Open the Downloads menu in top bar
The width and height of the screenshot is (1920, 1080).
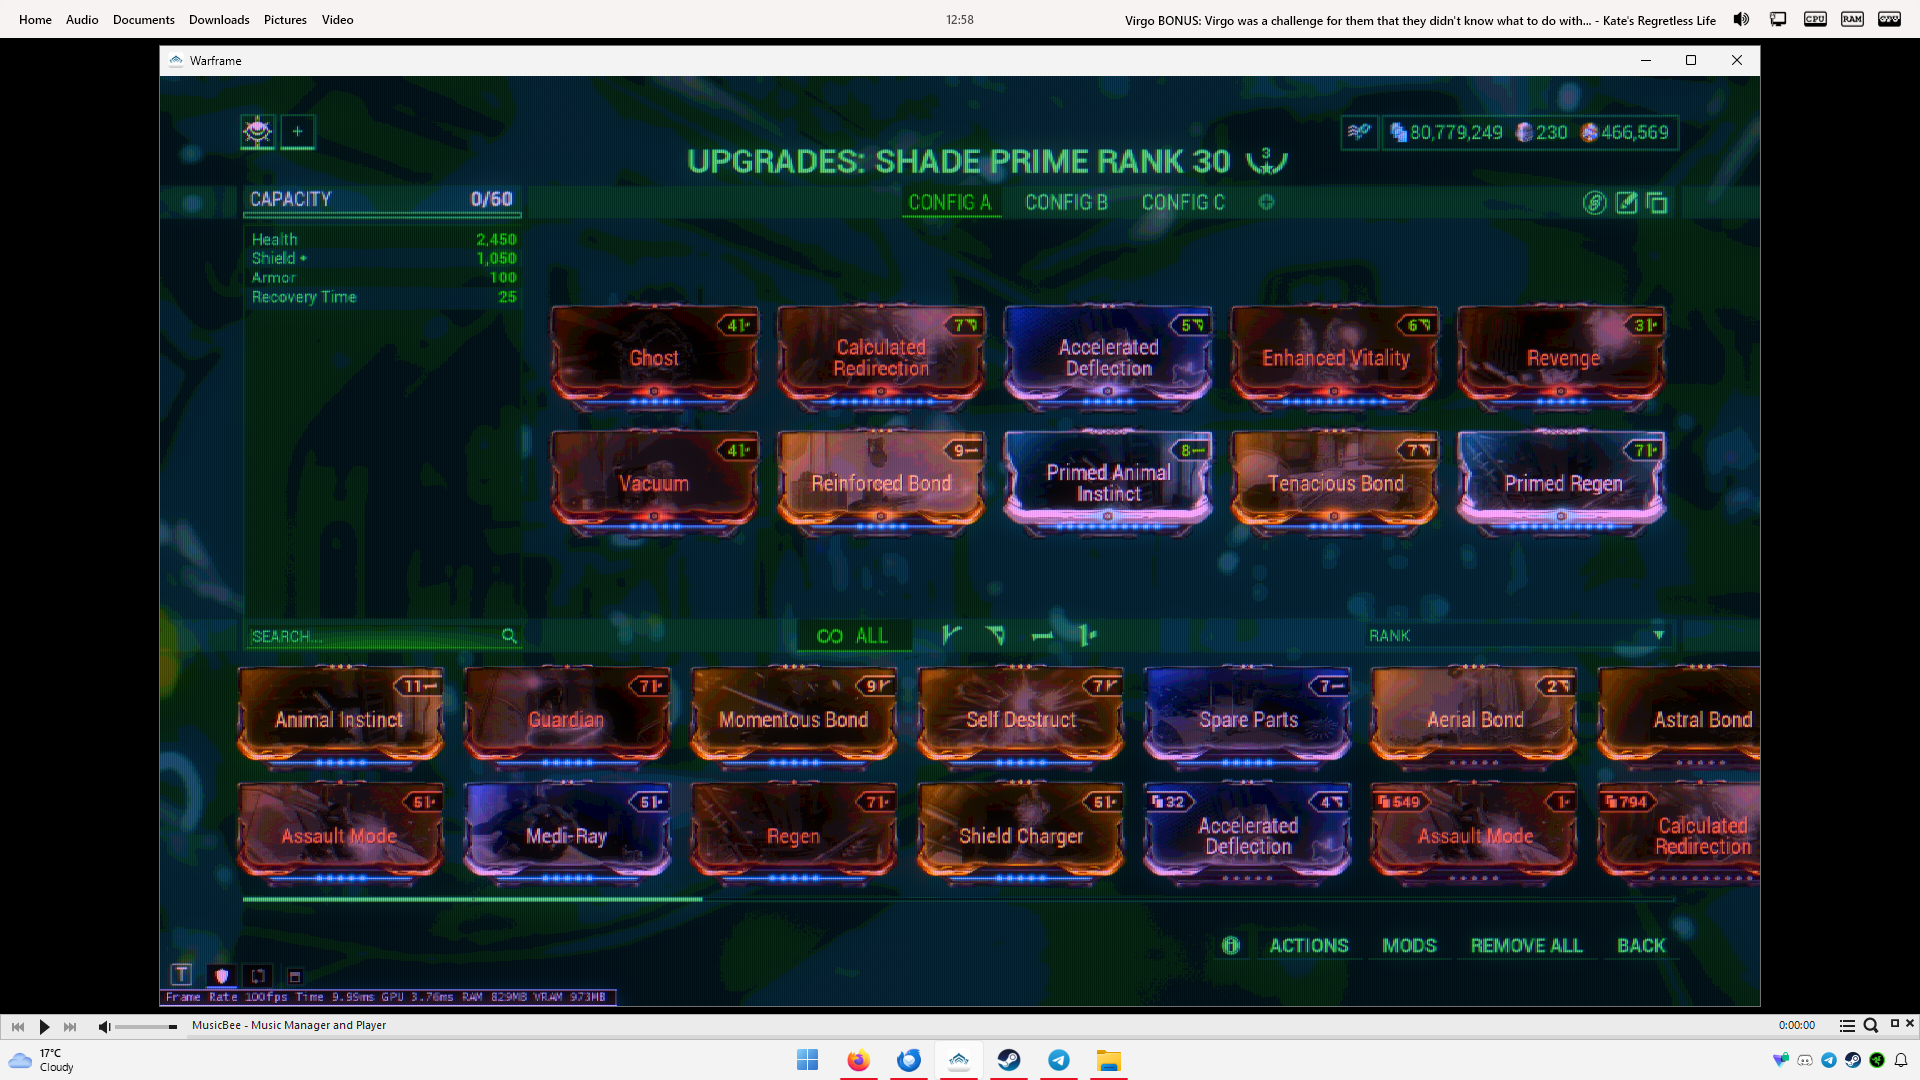(x=219, y=19)
